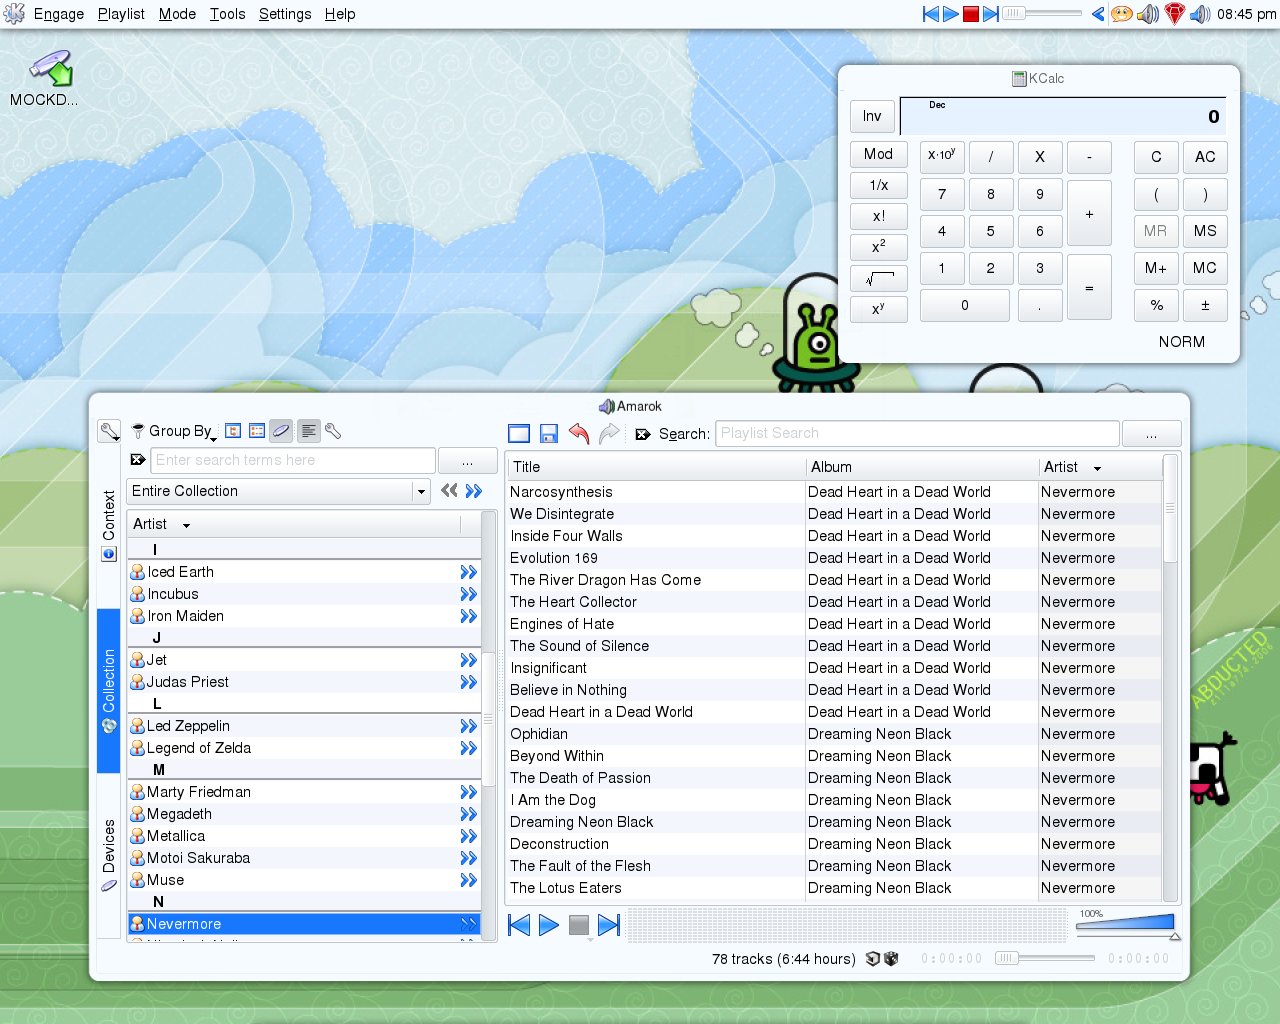This screenshot has width=1280, height=1024.
Task: Toggle random mode dice icon in status bar
Action: [891, 958]
